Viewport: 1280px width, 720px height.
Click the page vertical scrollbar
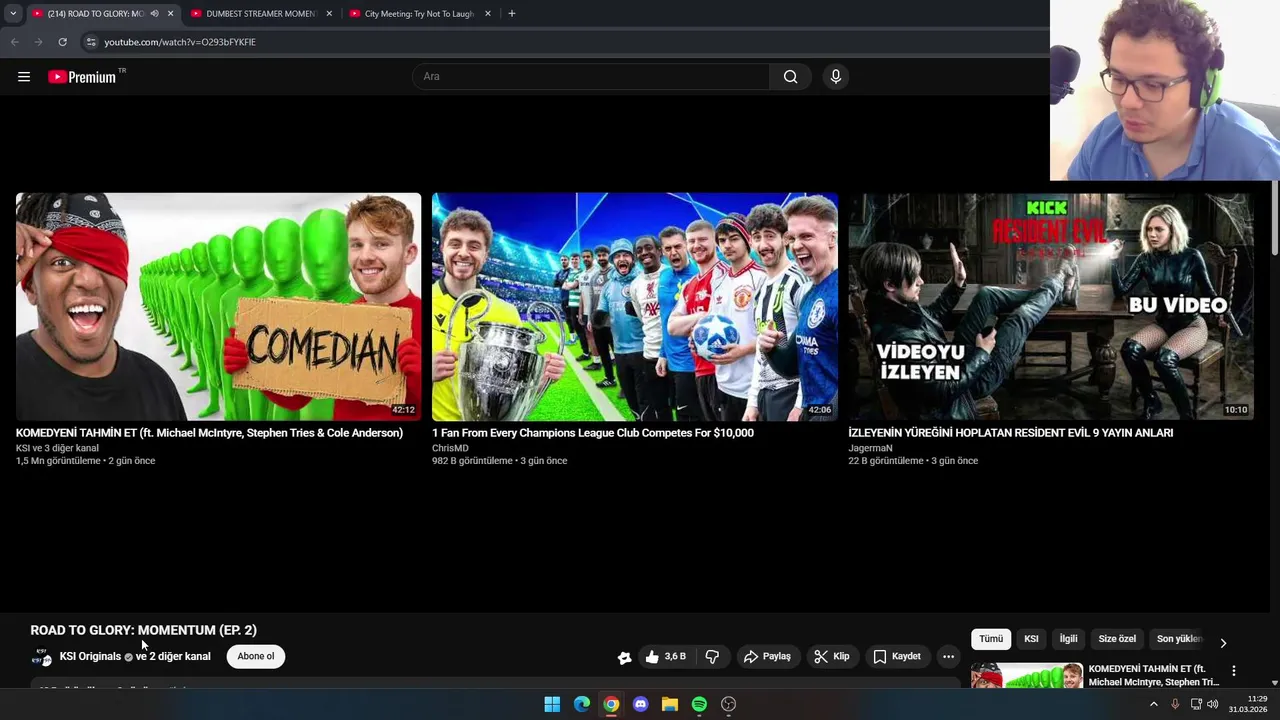(x=1274, y=218)
